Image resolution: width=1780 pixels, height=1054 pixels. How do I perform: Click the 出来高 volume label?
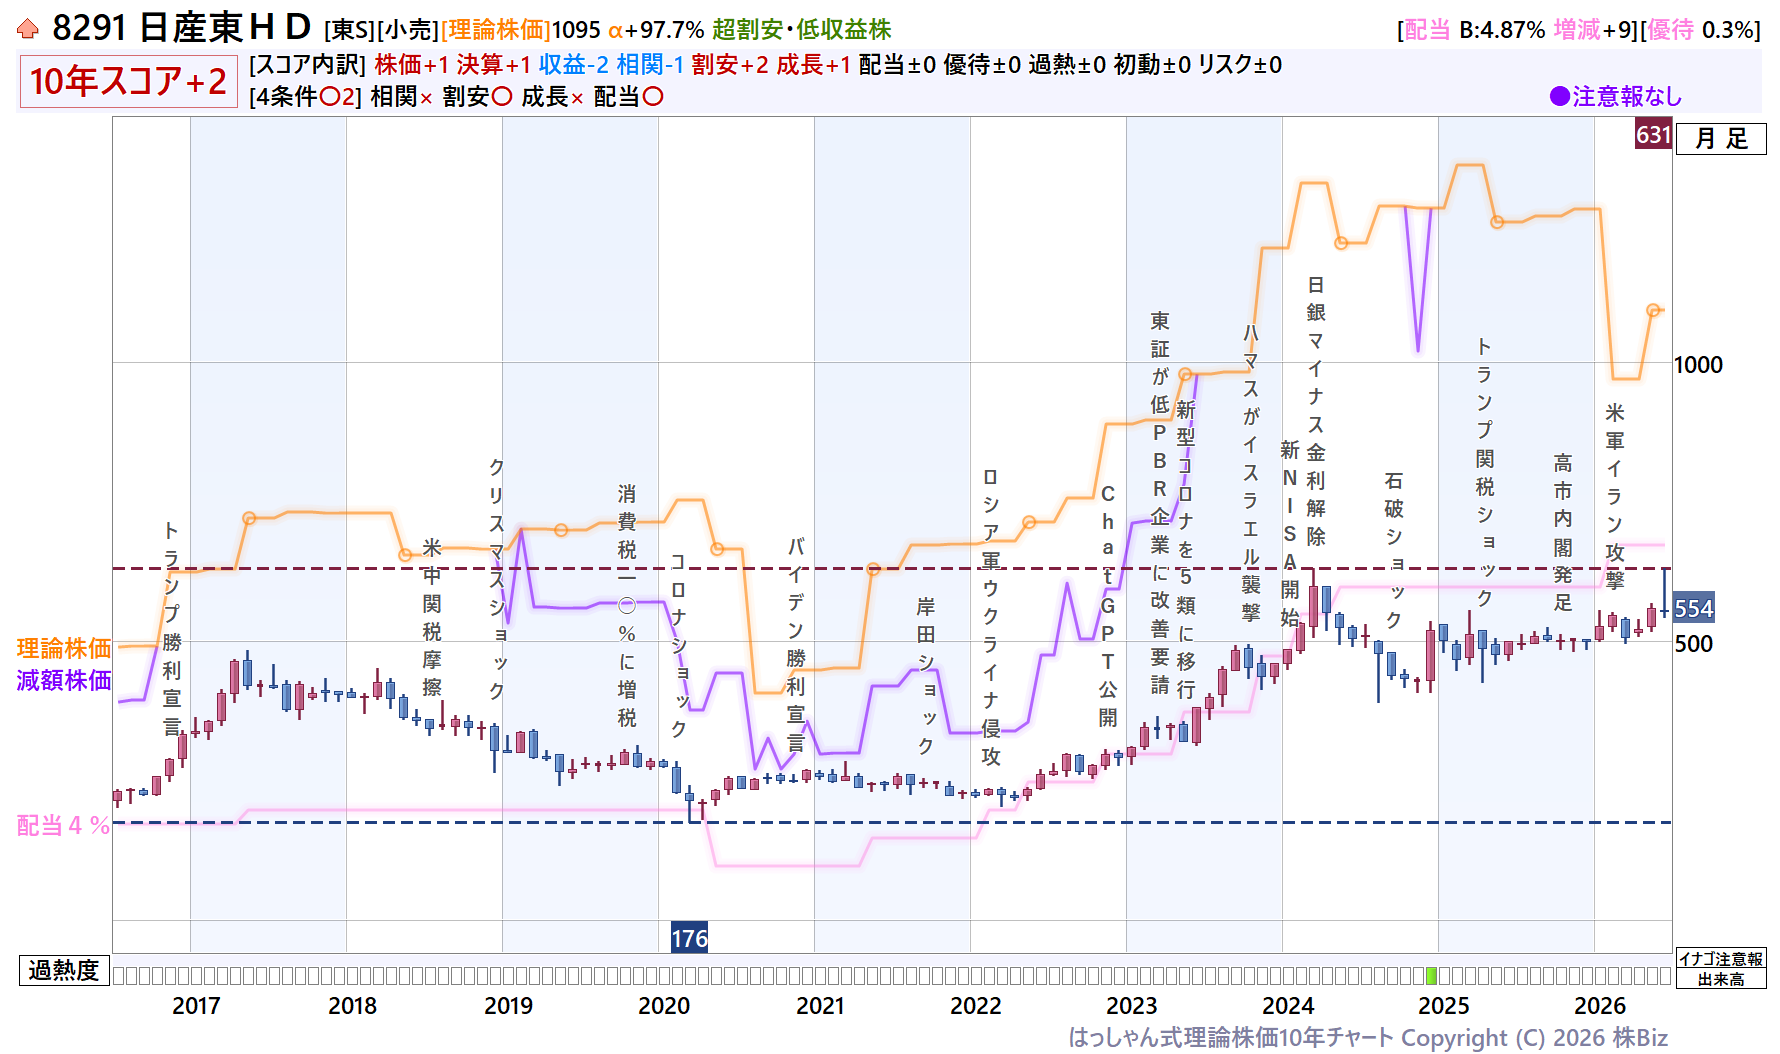click(x=1721, y=979)
